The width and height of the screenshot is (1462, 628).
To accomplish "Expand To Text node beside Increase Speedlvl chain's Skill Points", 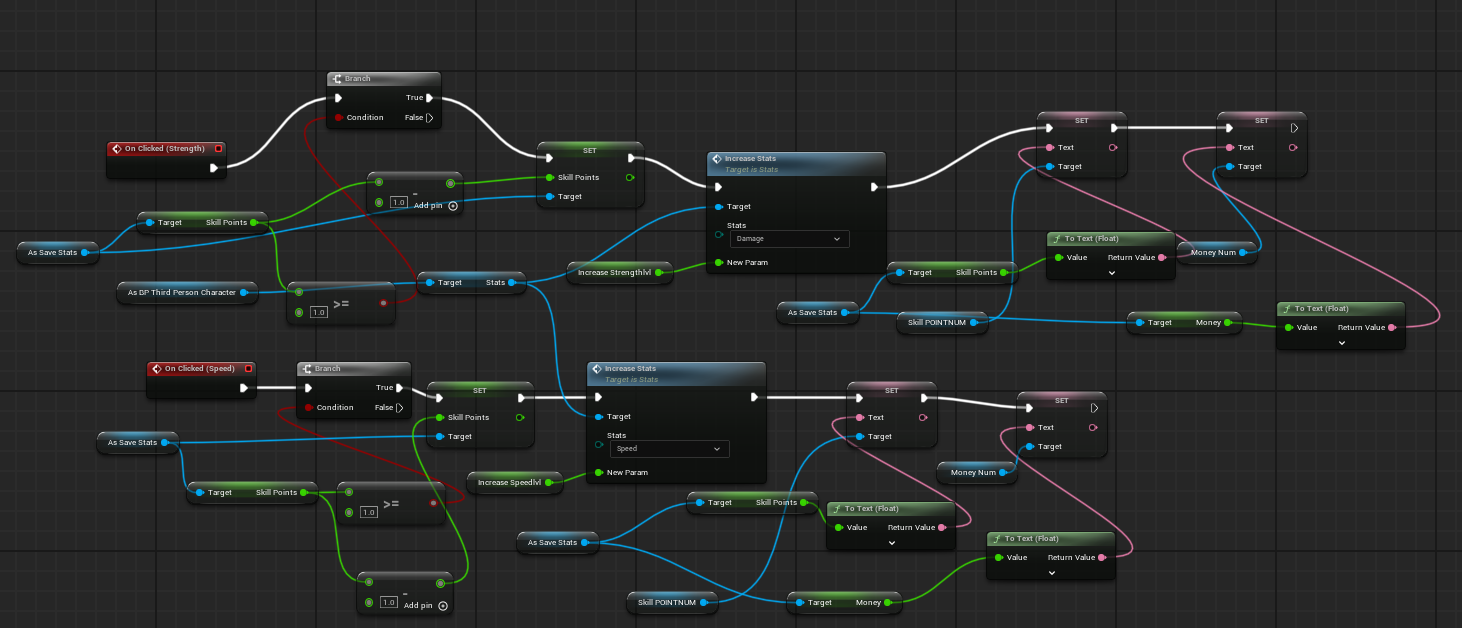I will pyautogui.click(x=892, y=543).
